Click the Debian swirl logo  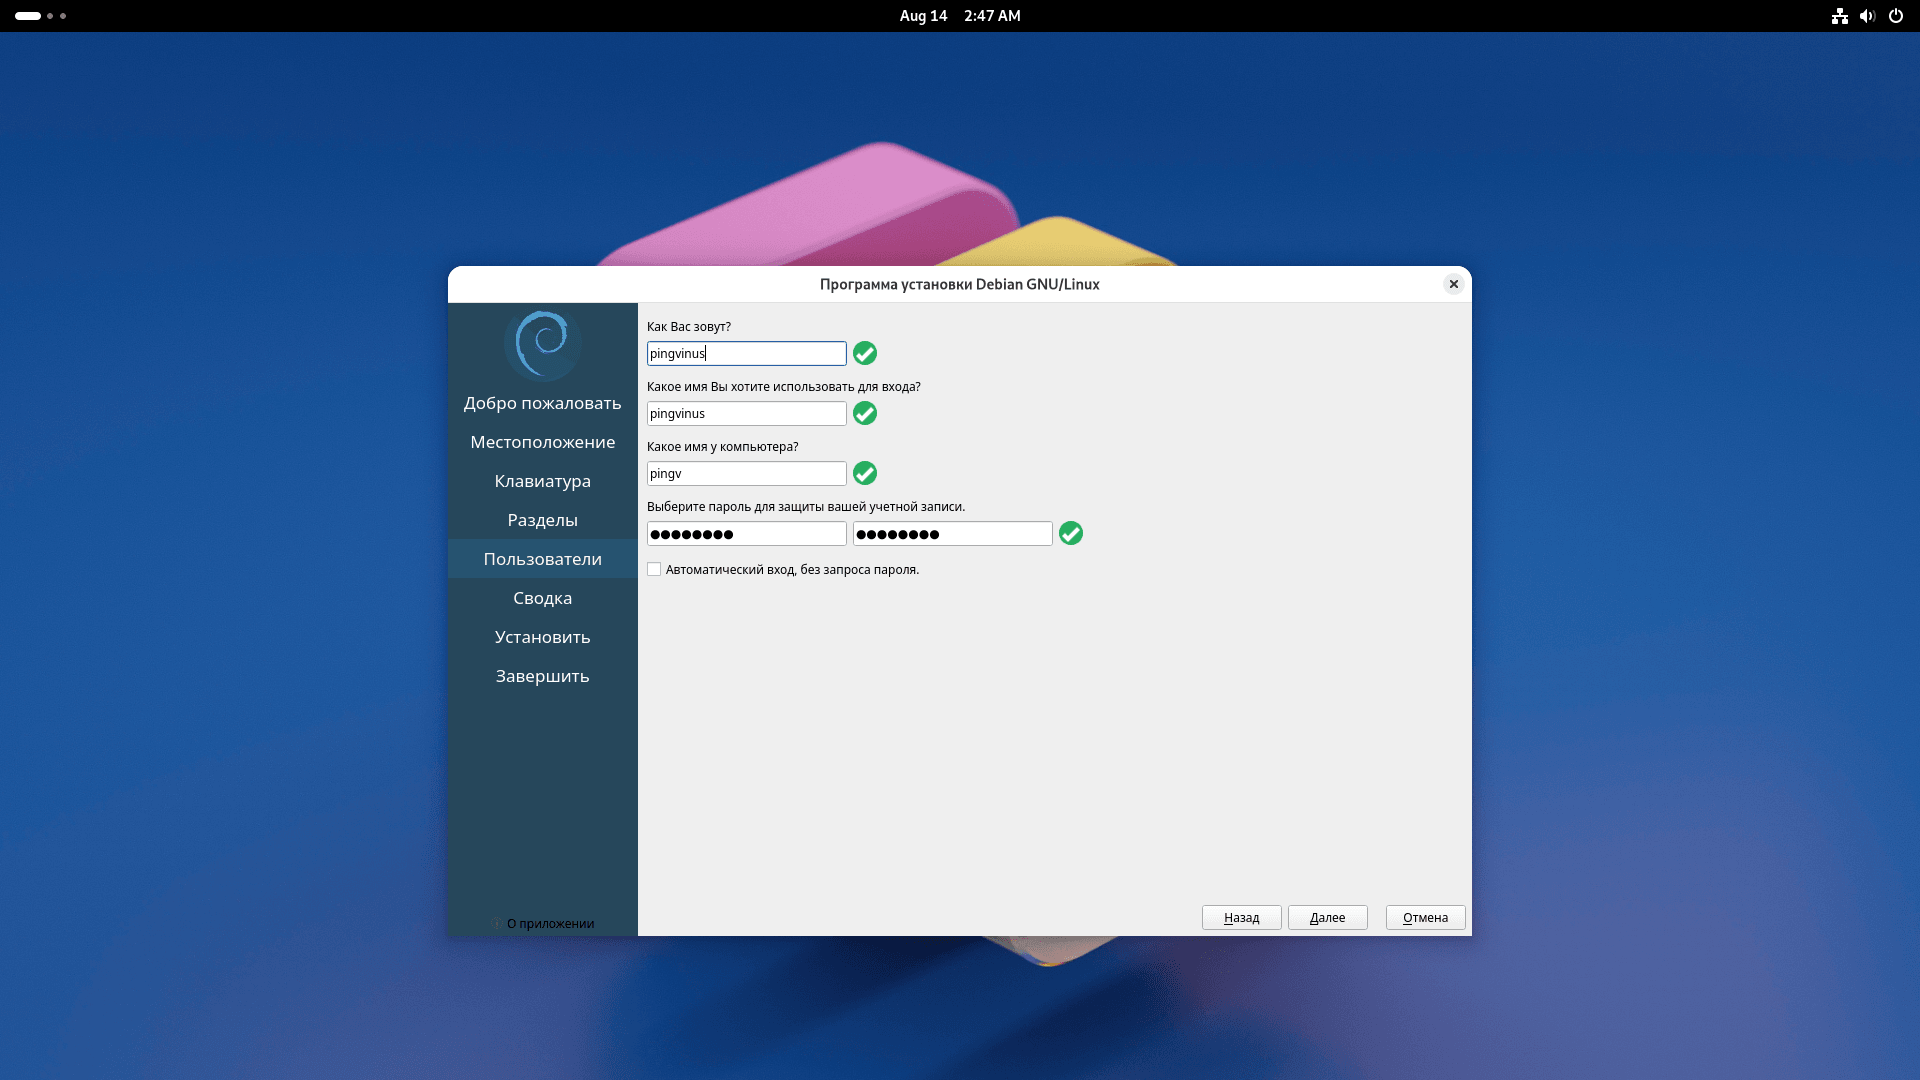pos(542,344)
